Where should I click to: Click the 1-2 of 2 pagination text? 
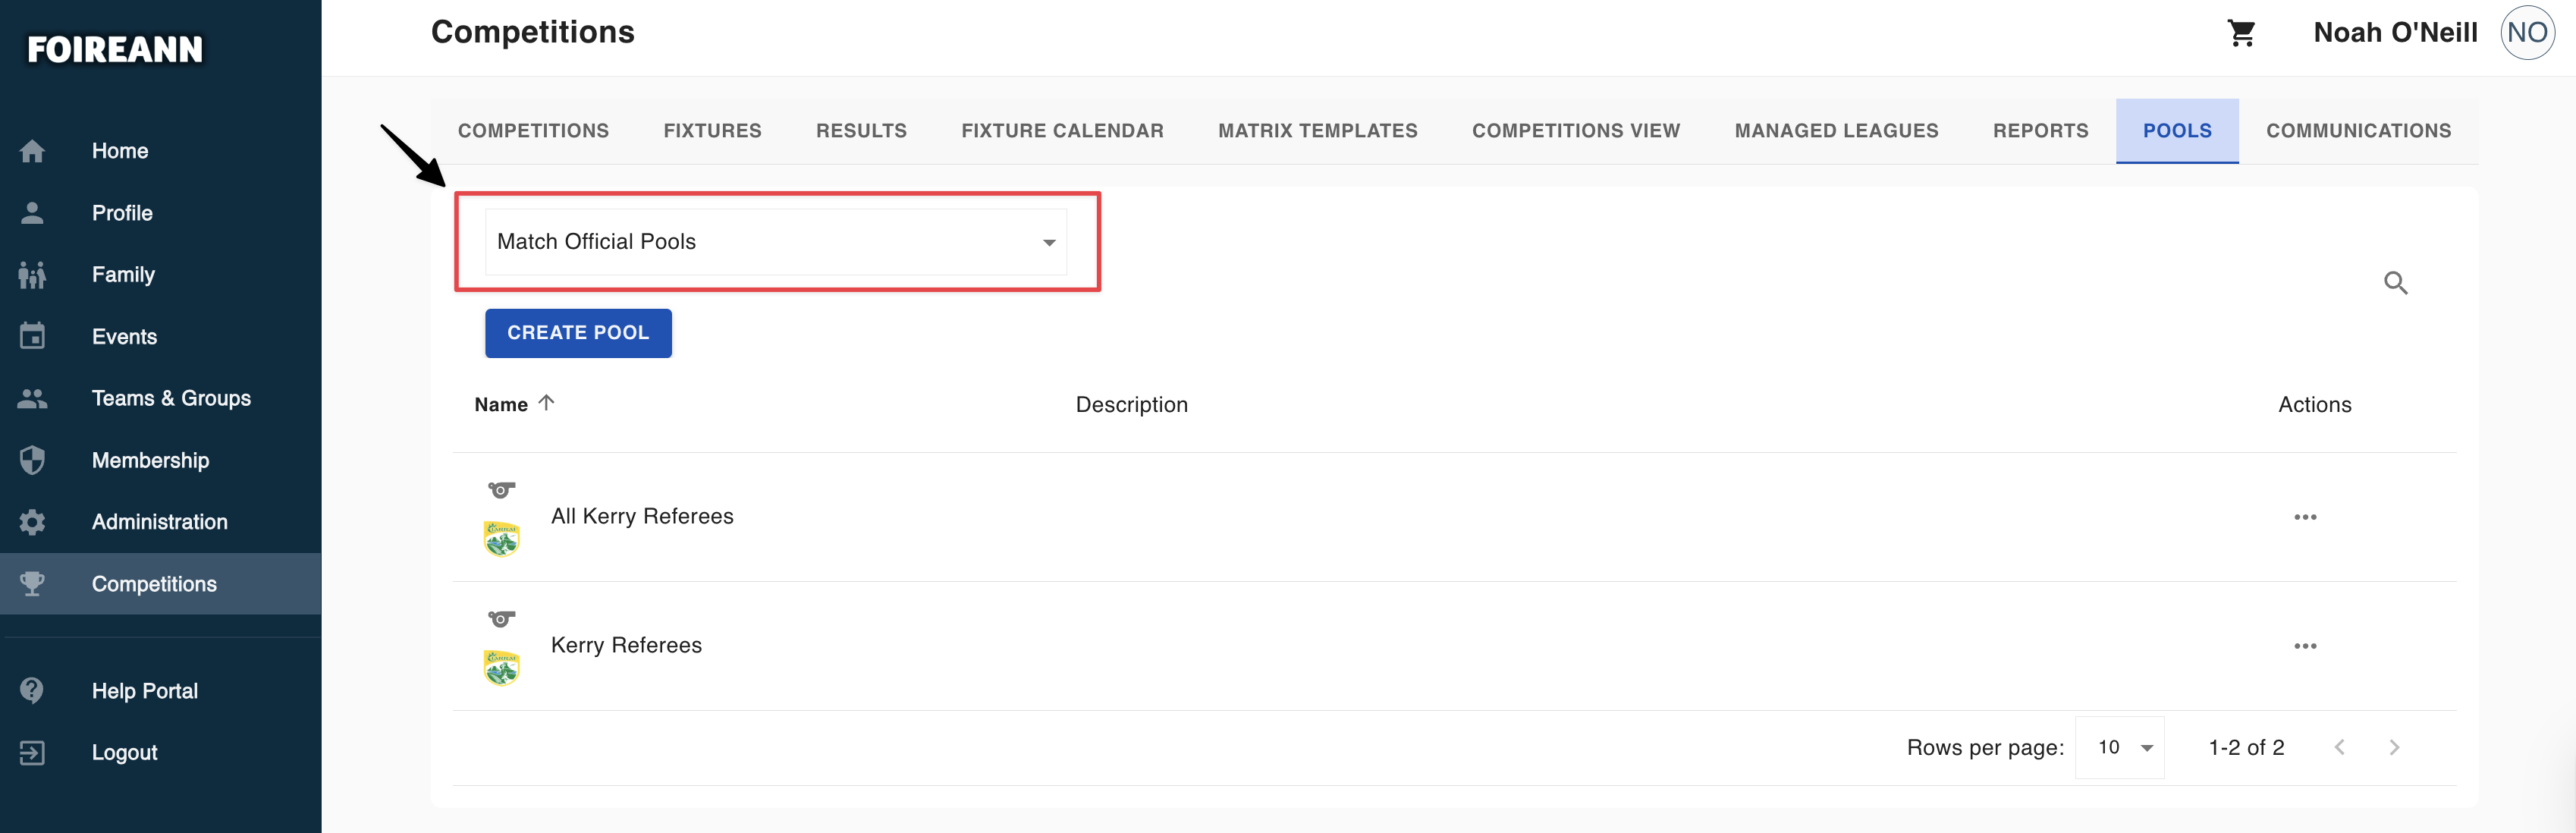[x=2246, y=748]
